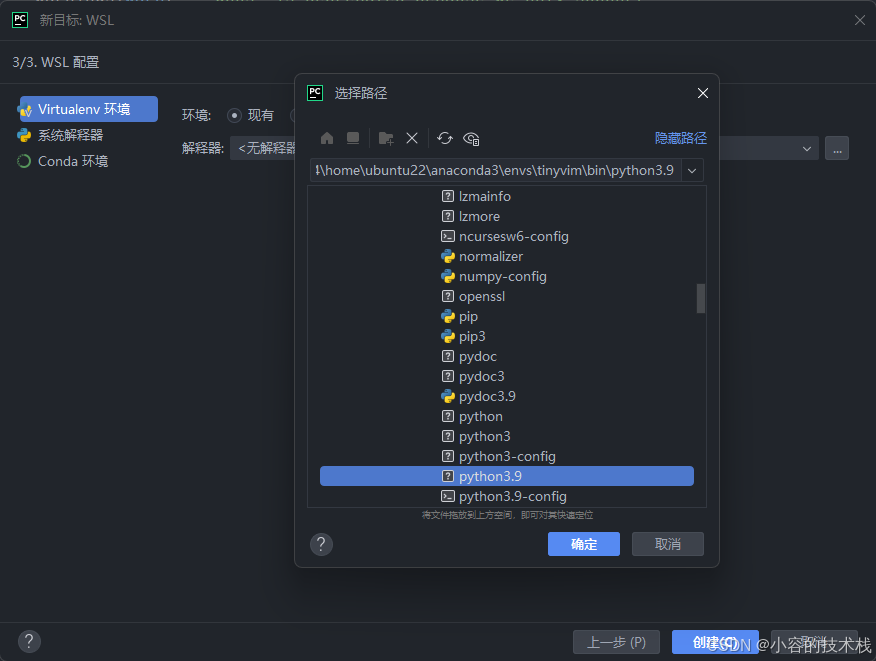Screen dimensions: 876x661
Task: Click the openssl file icon
Action: click(447, 296)
